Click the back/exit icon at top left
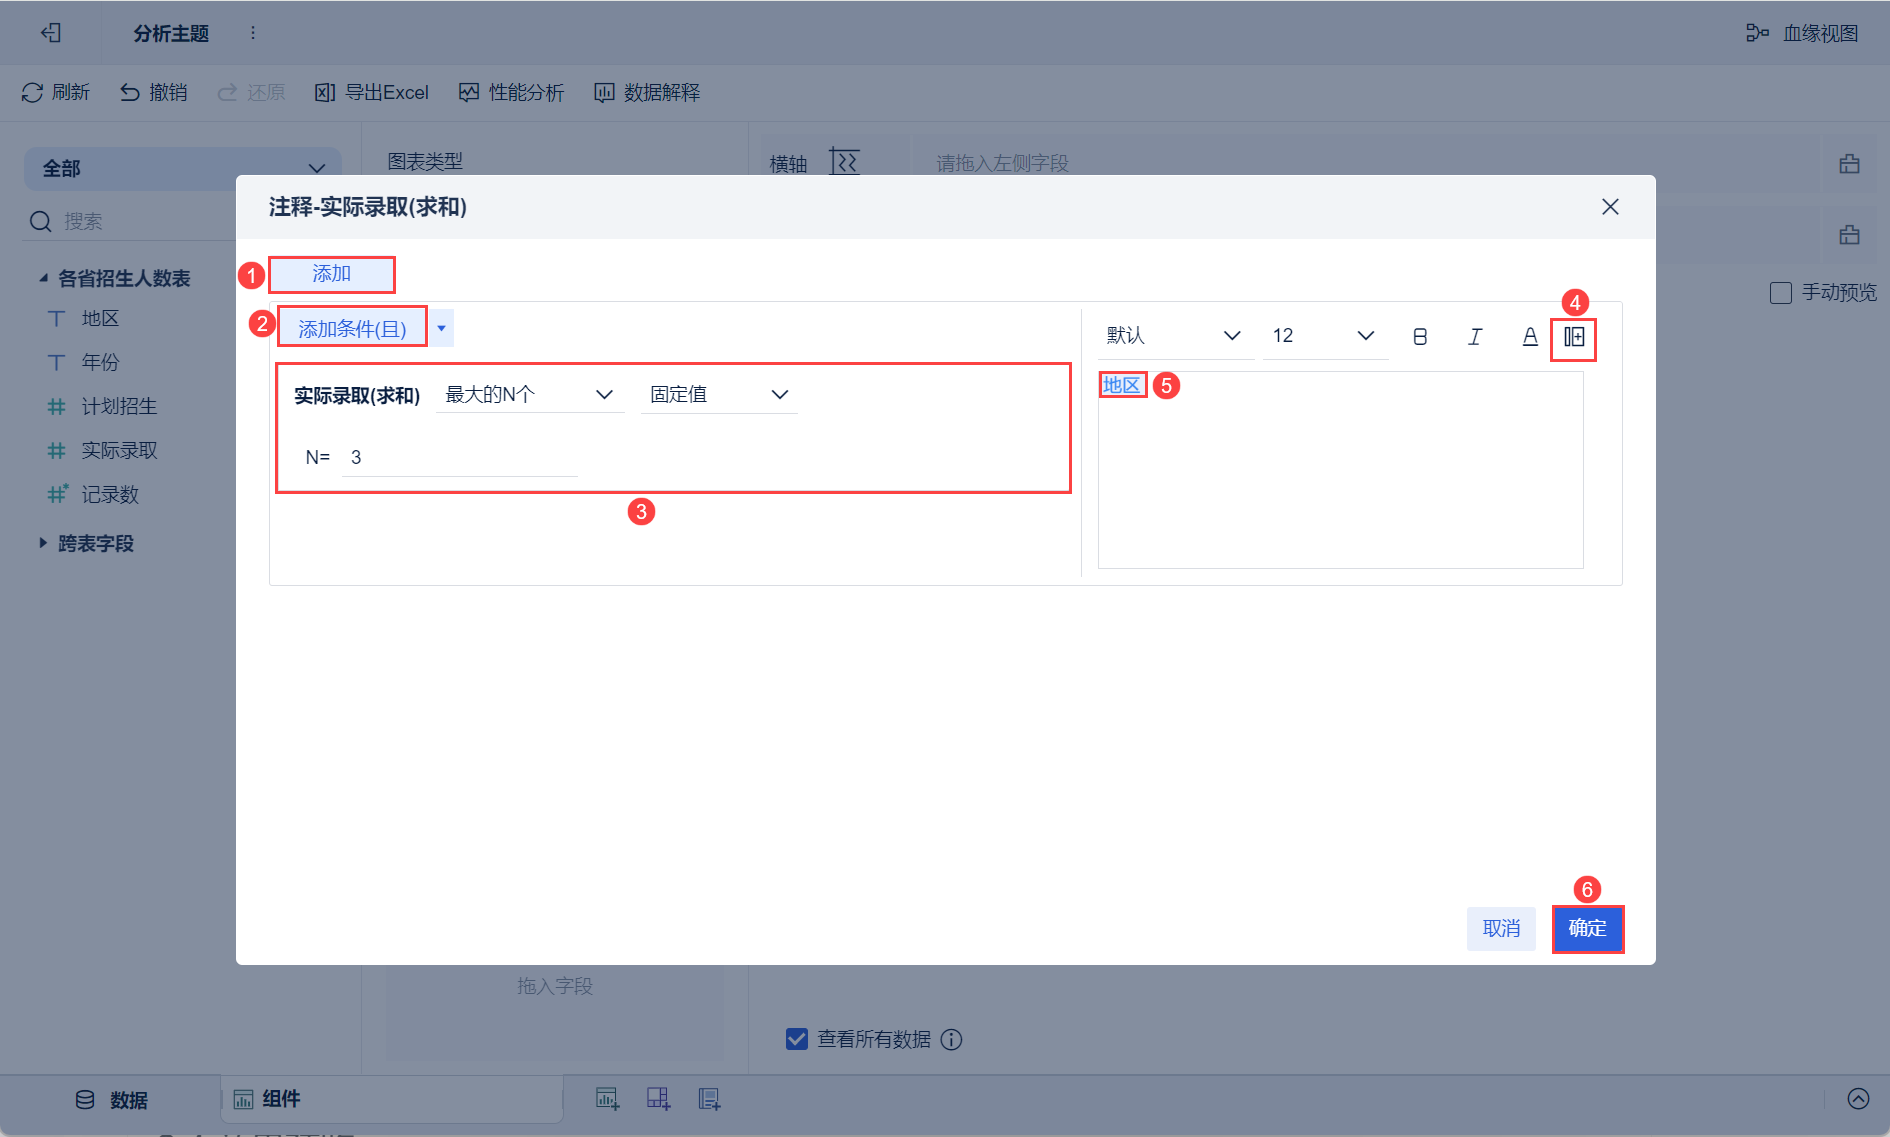The image size is (1890, 1137). pyautogui.click(x=51, y=33)
